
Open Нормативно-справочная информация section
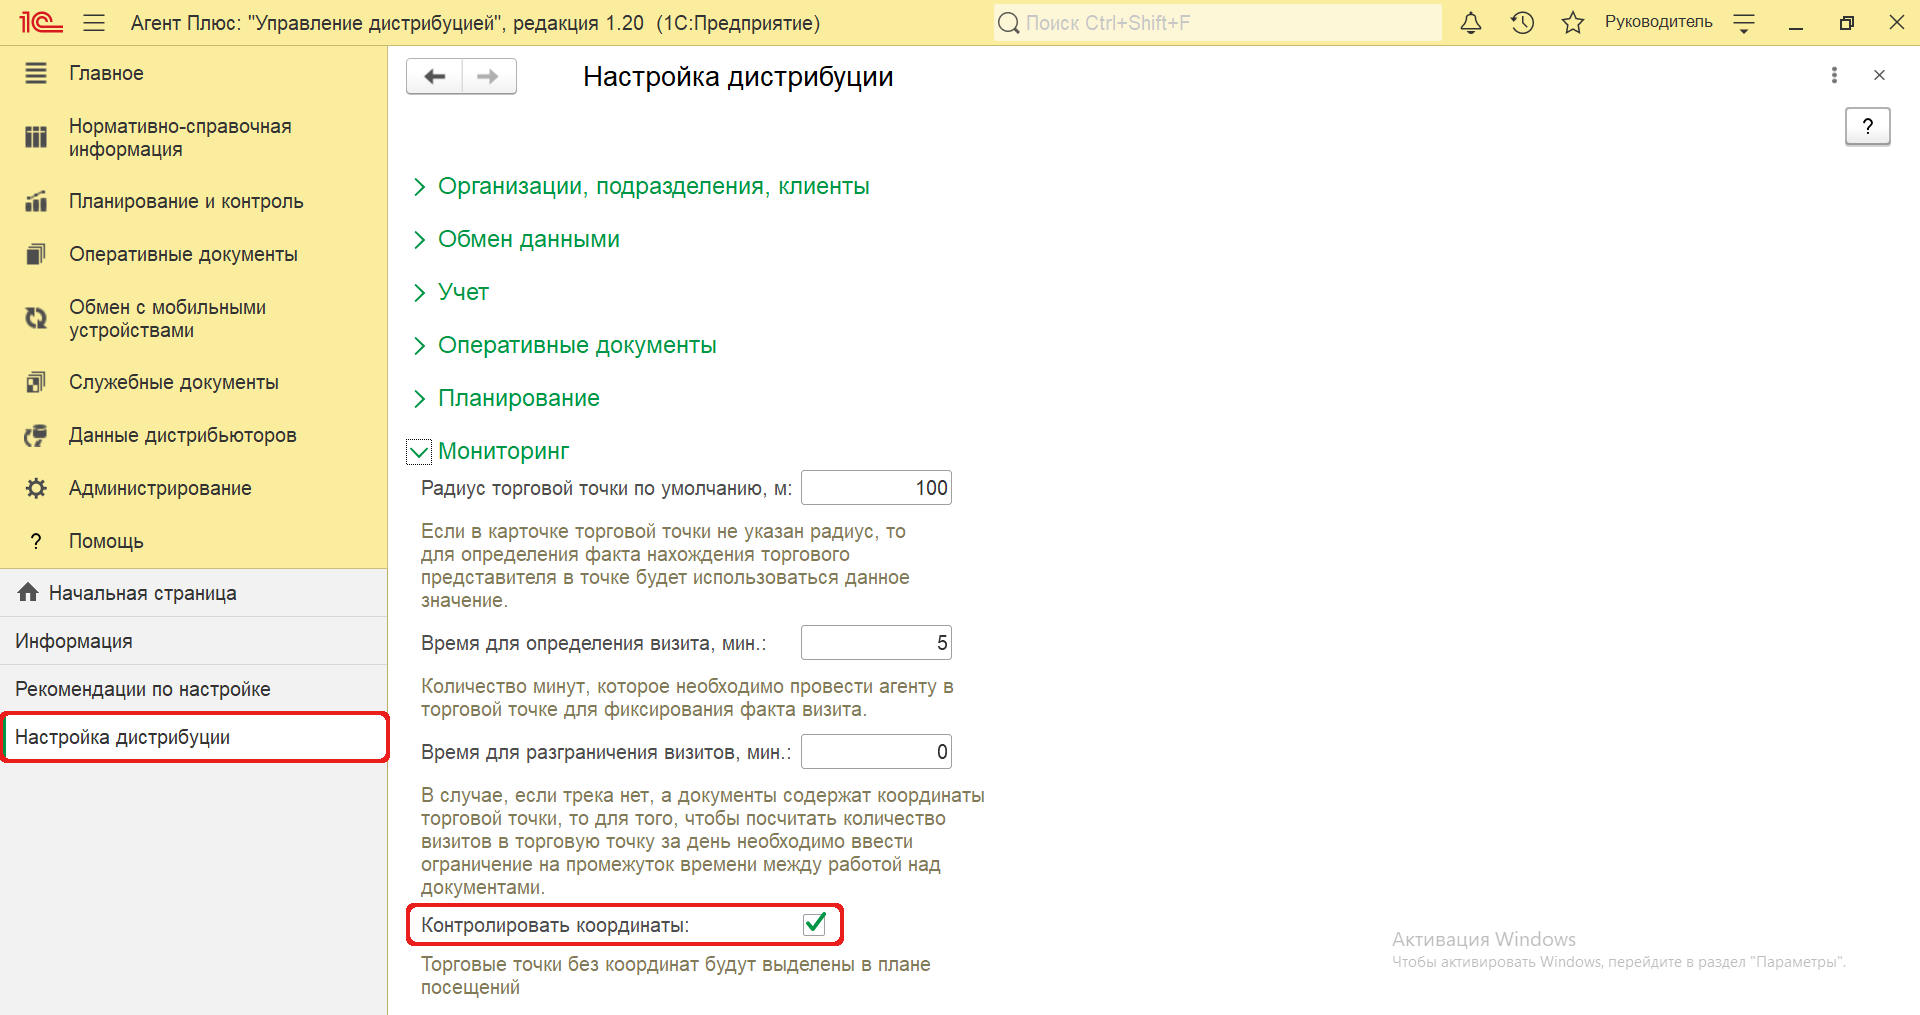point(180,137)
